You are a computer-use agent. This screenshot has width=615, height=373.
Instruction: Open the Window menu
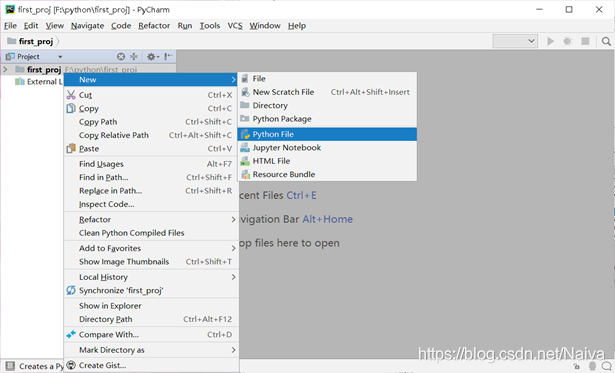pyautogui.click(x=265, y=26)
